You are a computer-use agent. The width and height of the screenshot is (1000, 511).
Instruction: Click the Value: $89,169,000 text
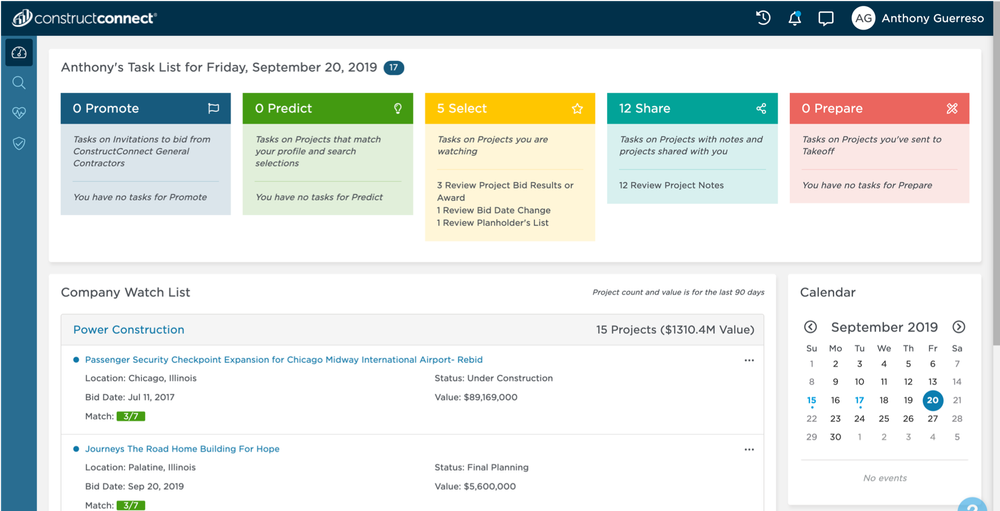coord(476,397)
